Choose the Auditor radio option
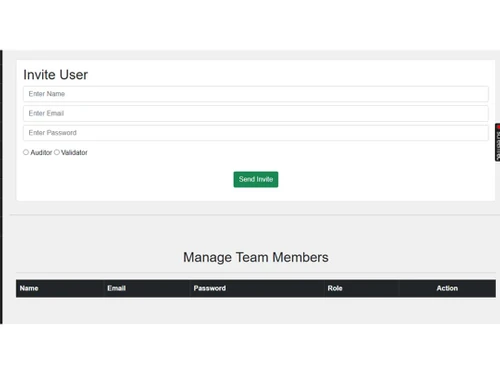This screenshot has height=375, width=500. [x=26, y=152]
